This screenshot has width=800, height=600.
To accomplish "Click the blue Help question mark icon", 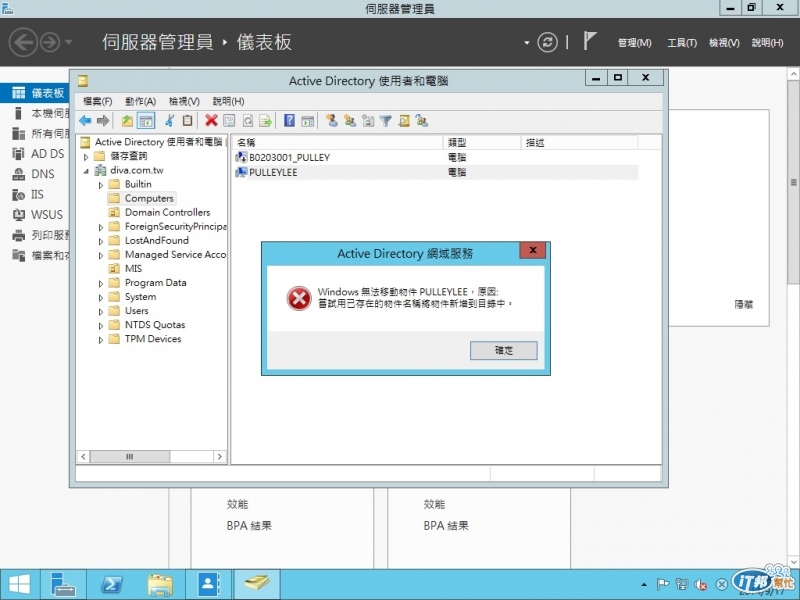I will tap(289, 121).
